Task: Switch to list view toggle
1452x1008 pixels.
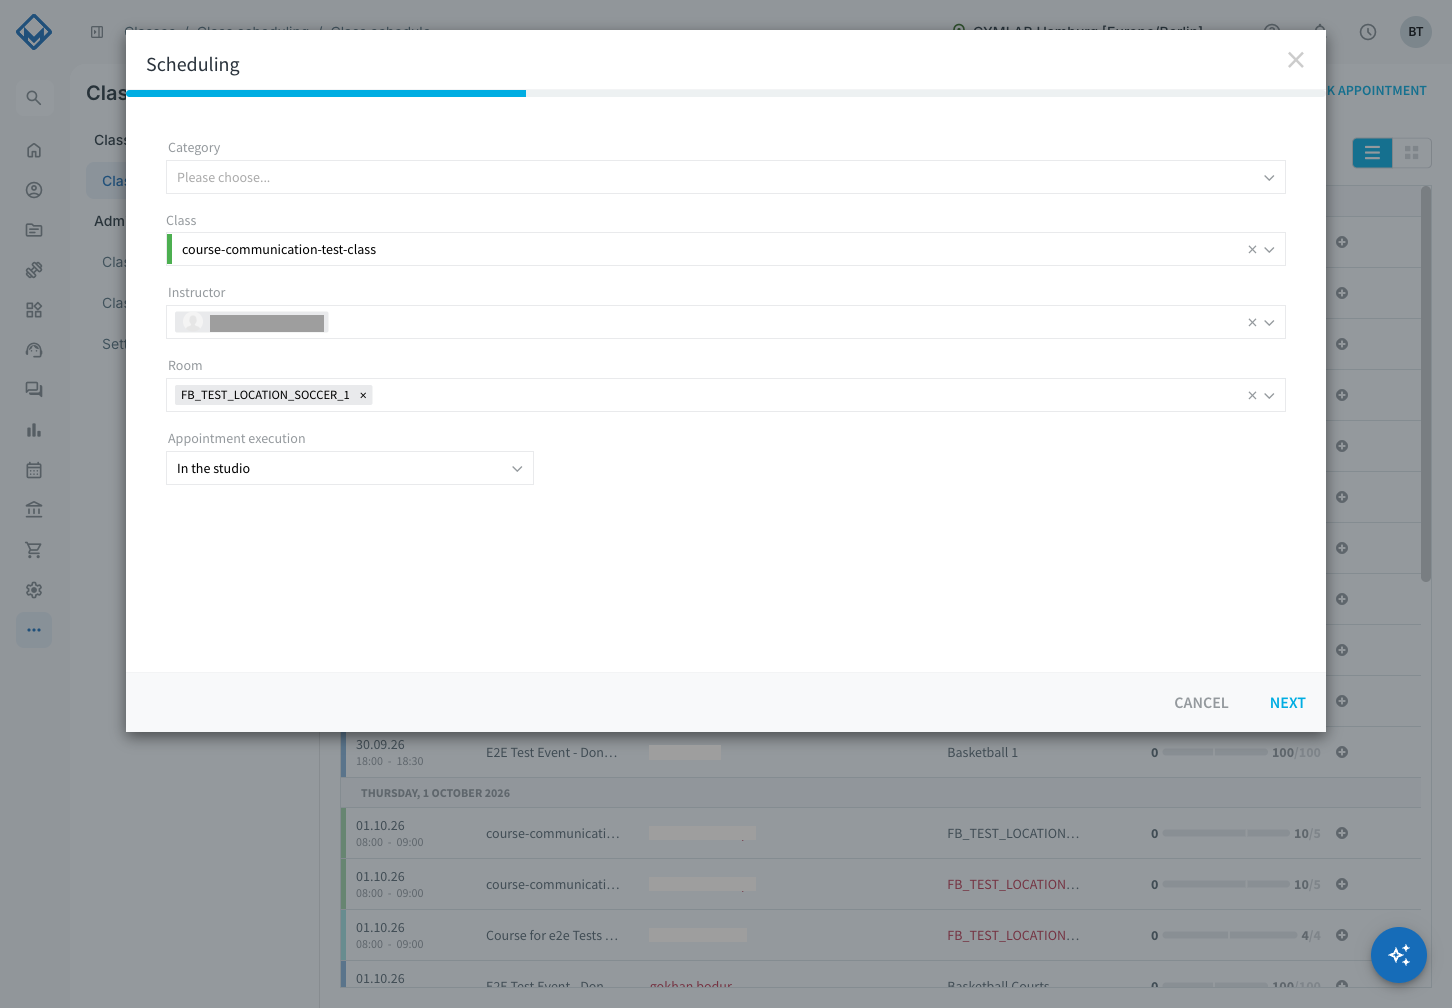Action: (1372, 153)
